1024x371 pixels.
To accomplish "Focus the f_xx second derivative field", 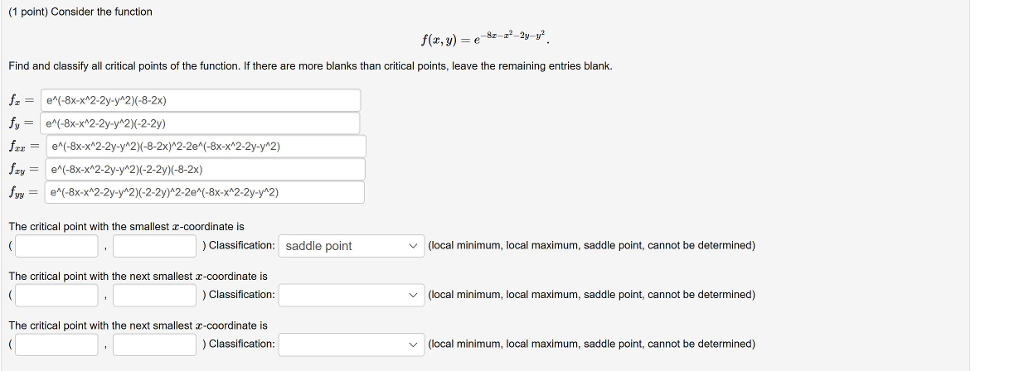I will point(206,146).
